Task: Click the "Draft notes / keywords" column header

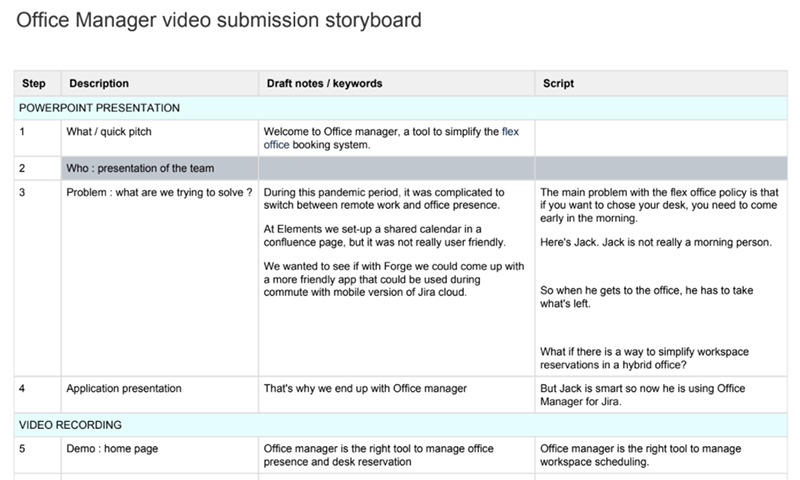Action: [x=324, y=84]
